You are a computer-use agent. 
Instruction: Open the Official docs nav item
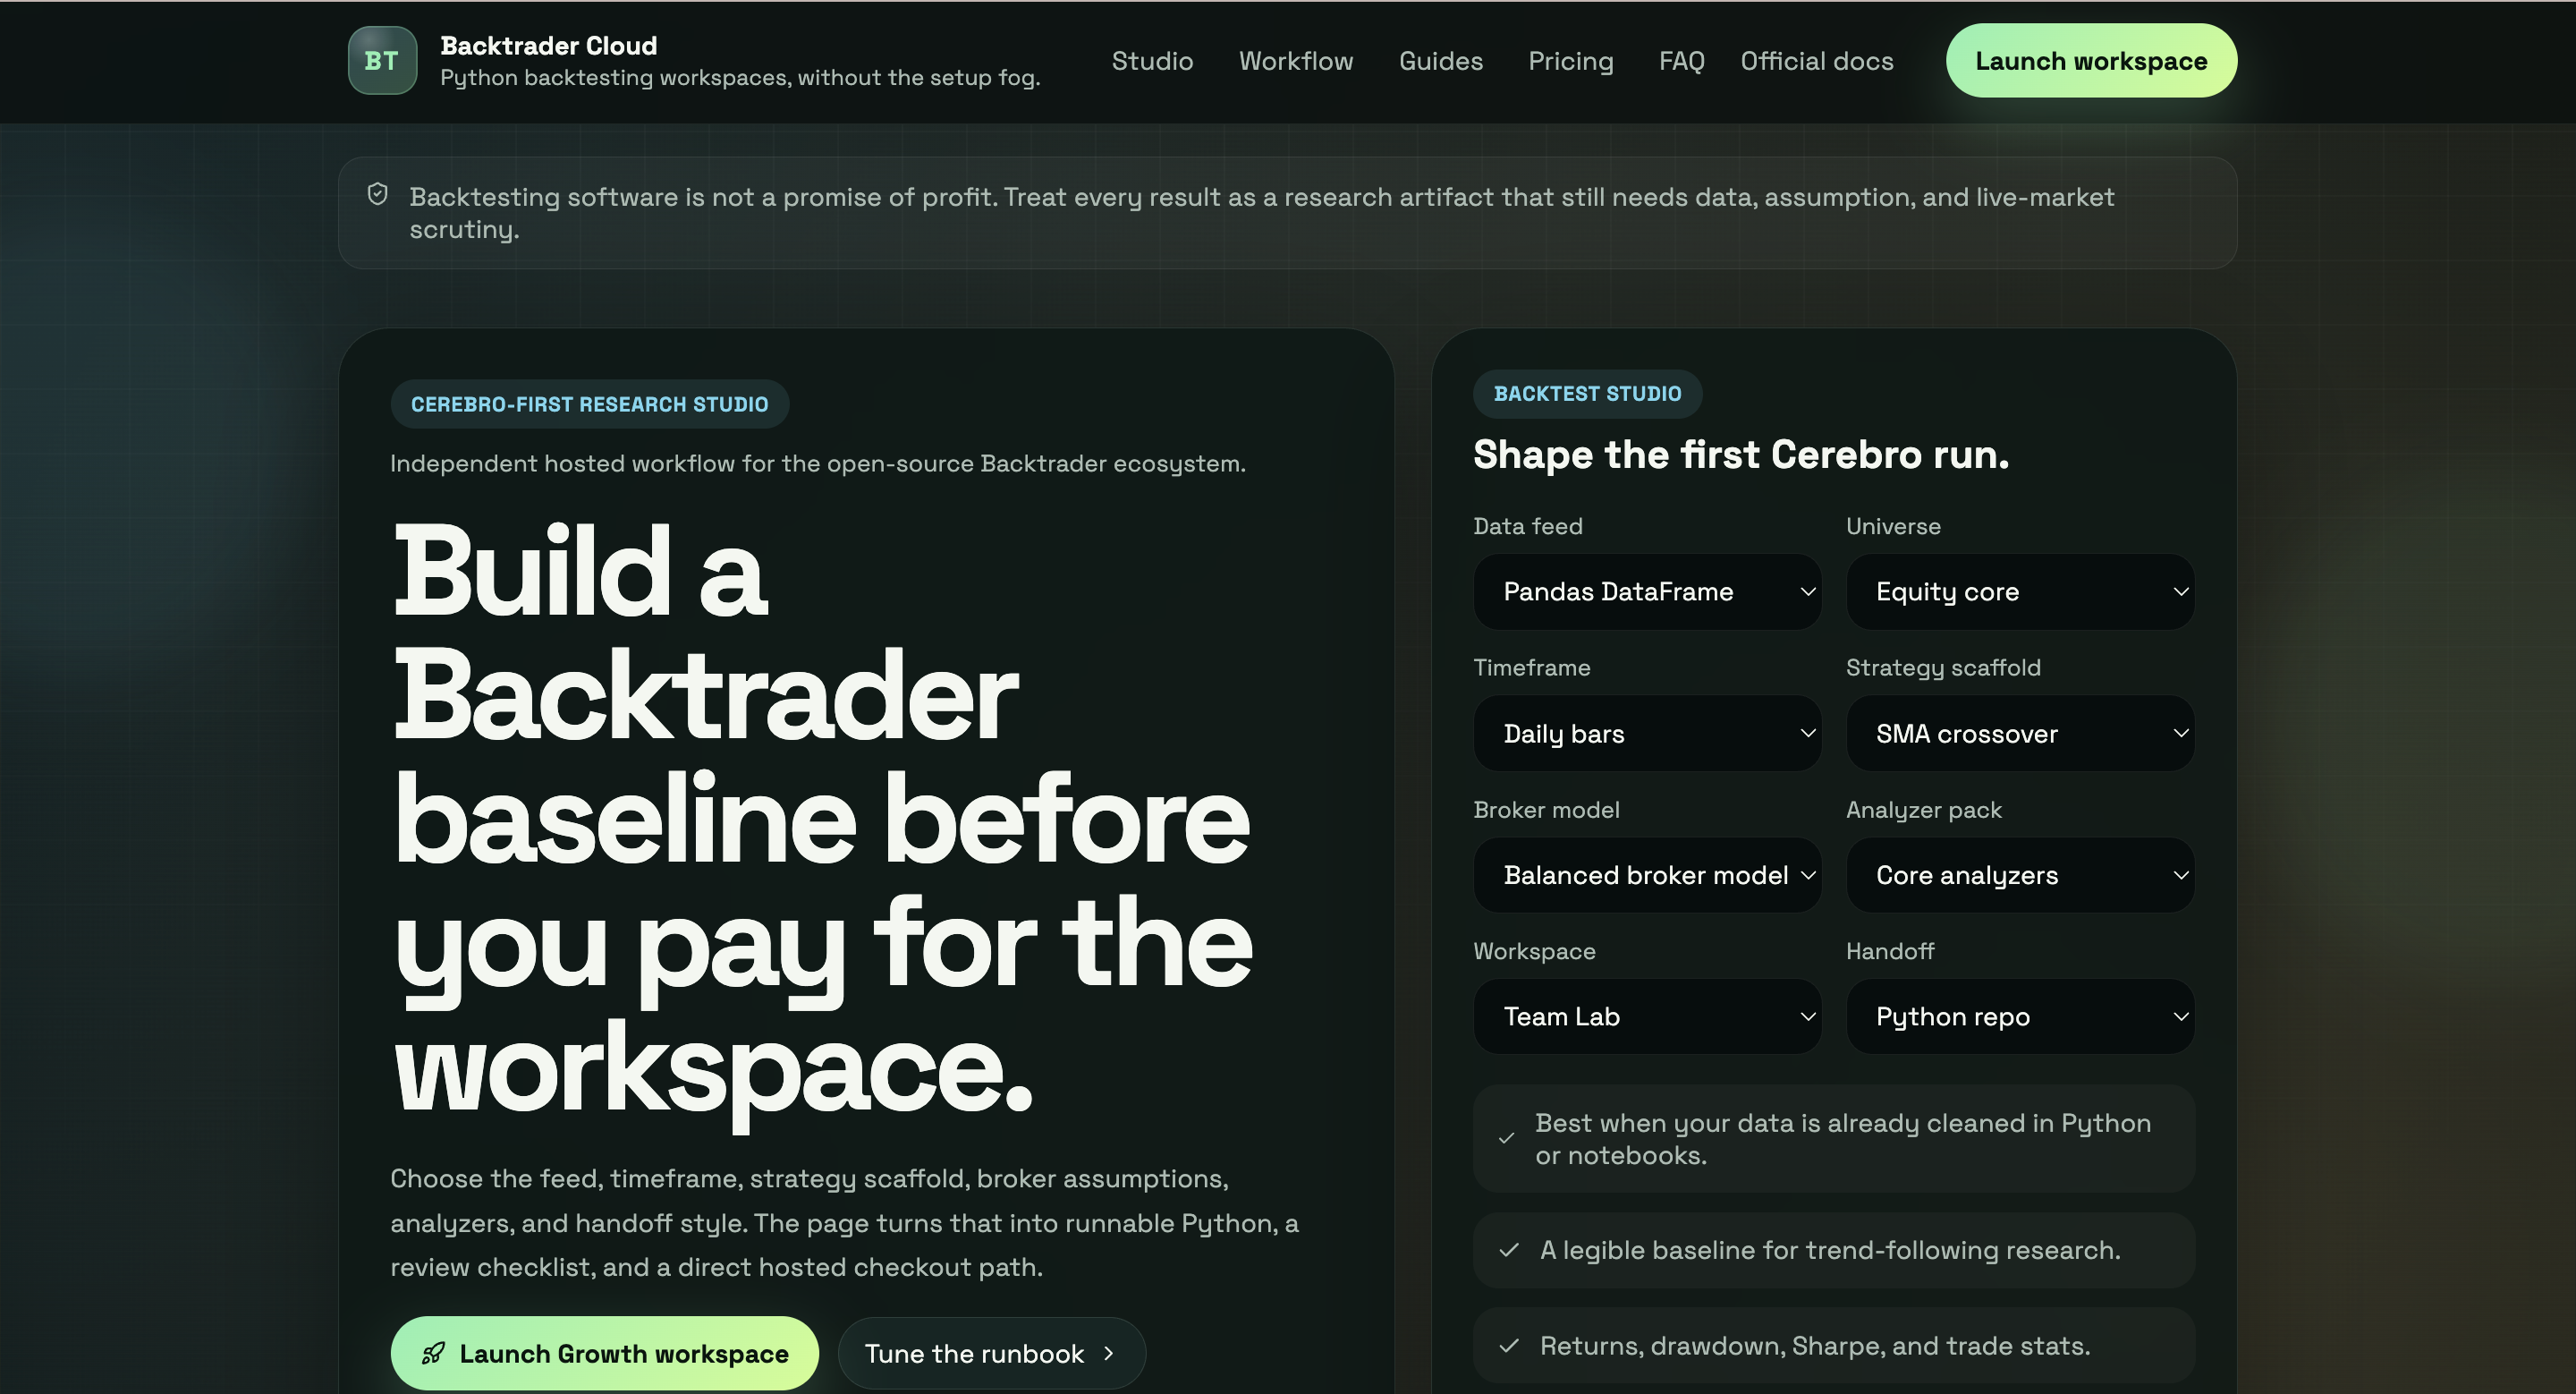[x=1816, y=61]
